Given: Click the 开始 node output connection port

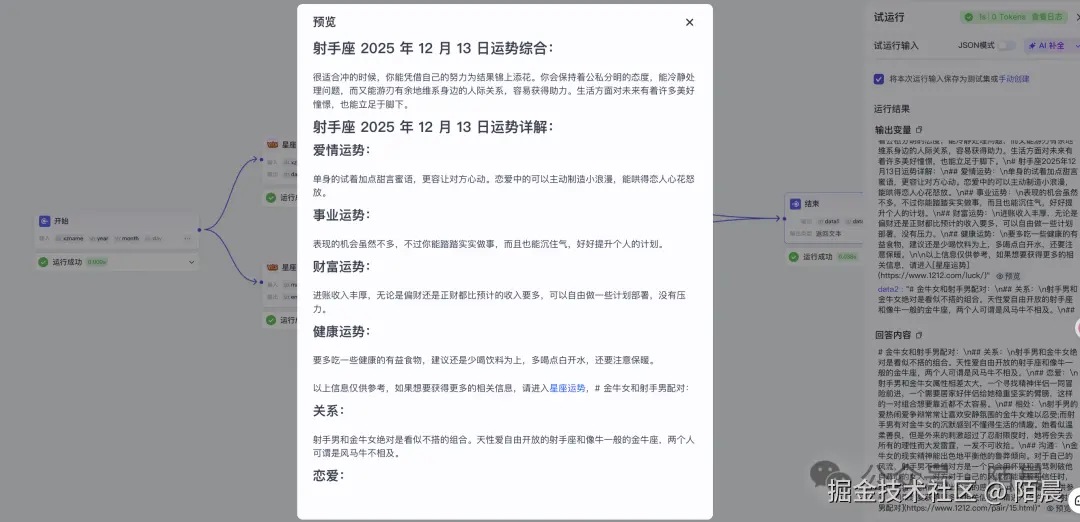Looking at the screenshot, I should click(x=199, y=229).
